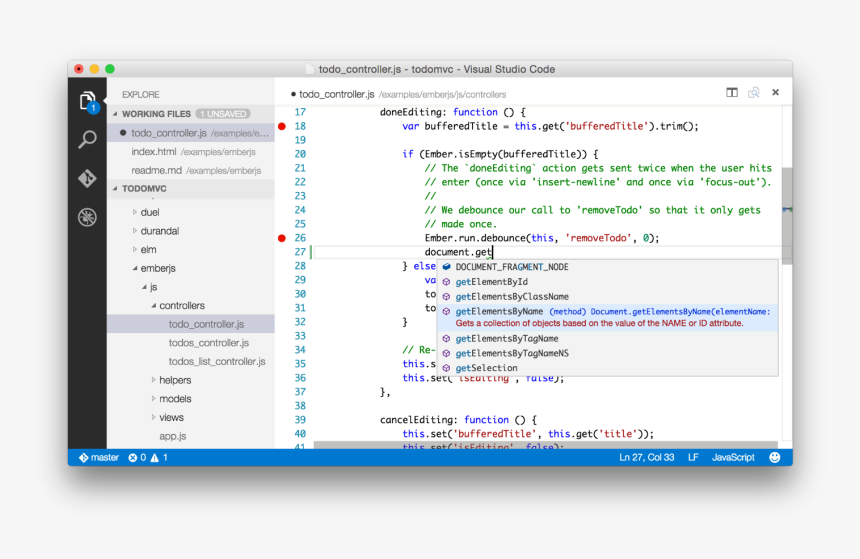The height and width of the screenshot is (559, 860).
Task: Open todo_controller.js in the controllers folder
Action: click(191, 324)
